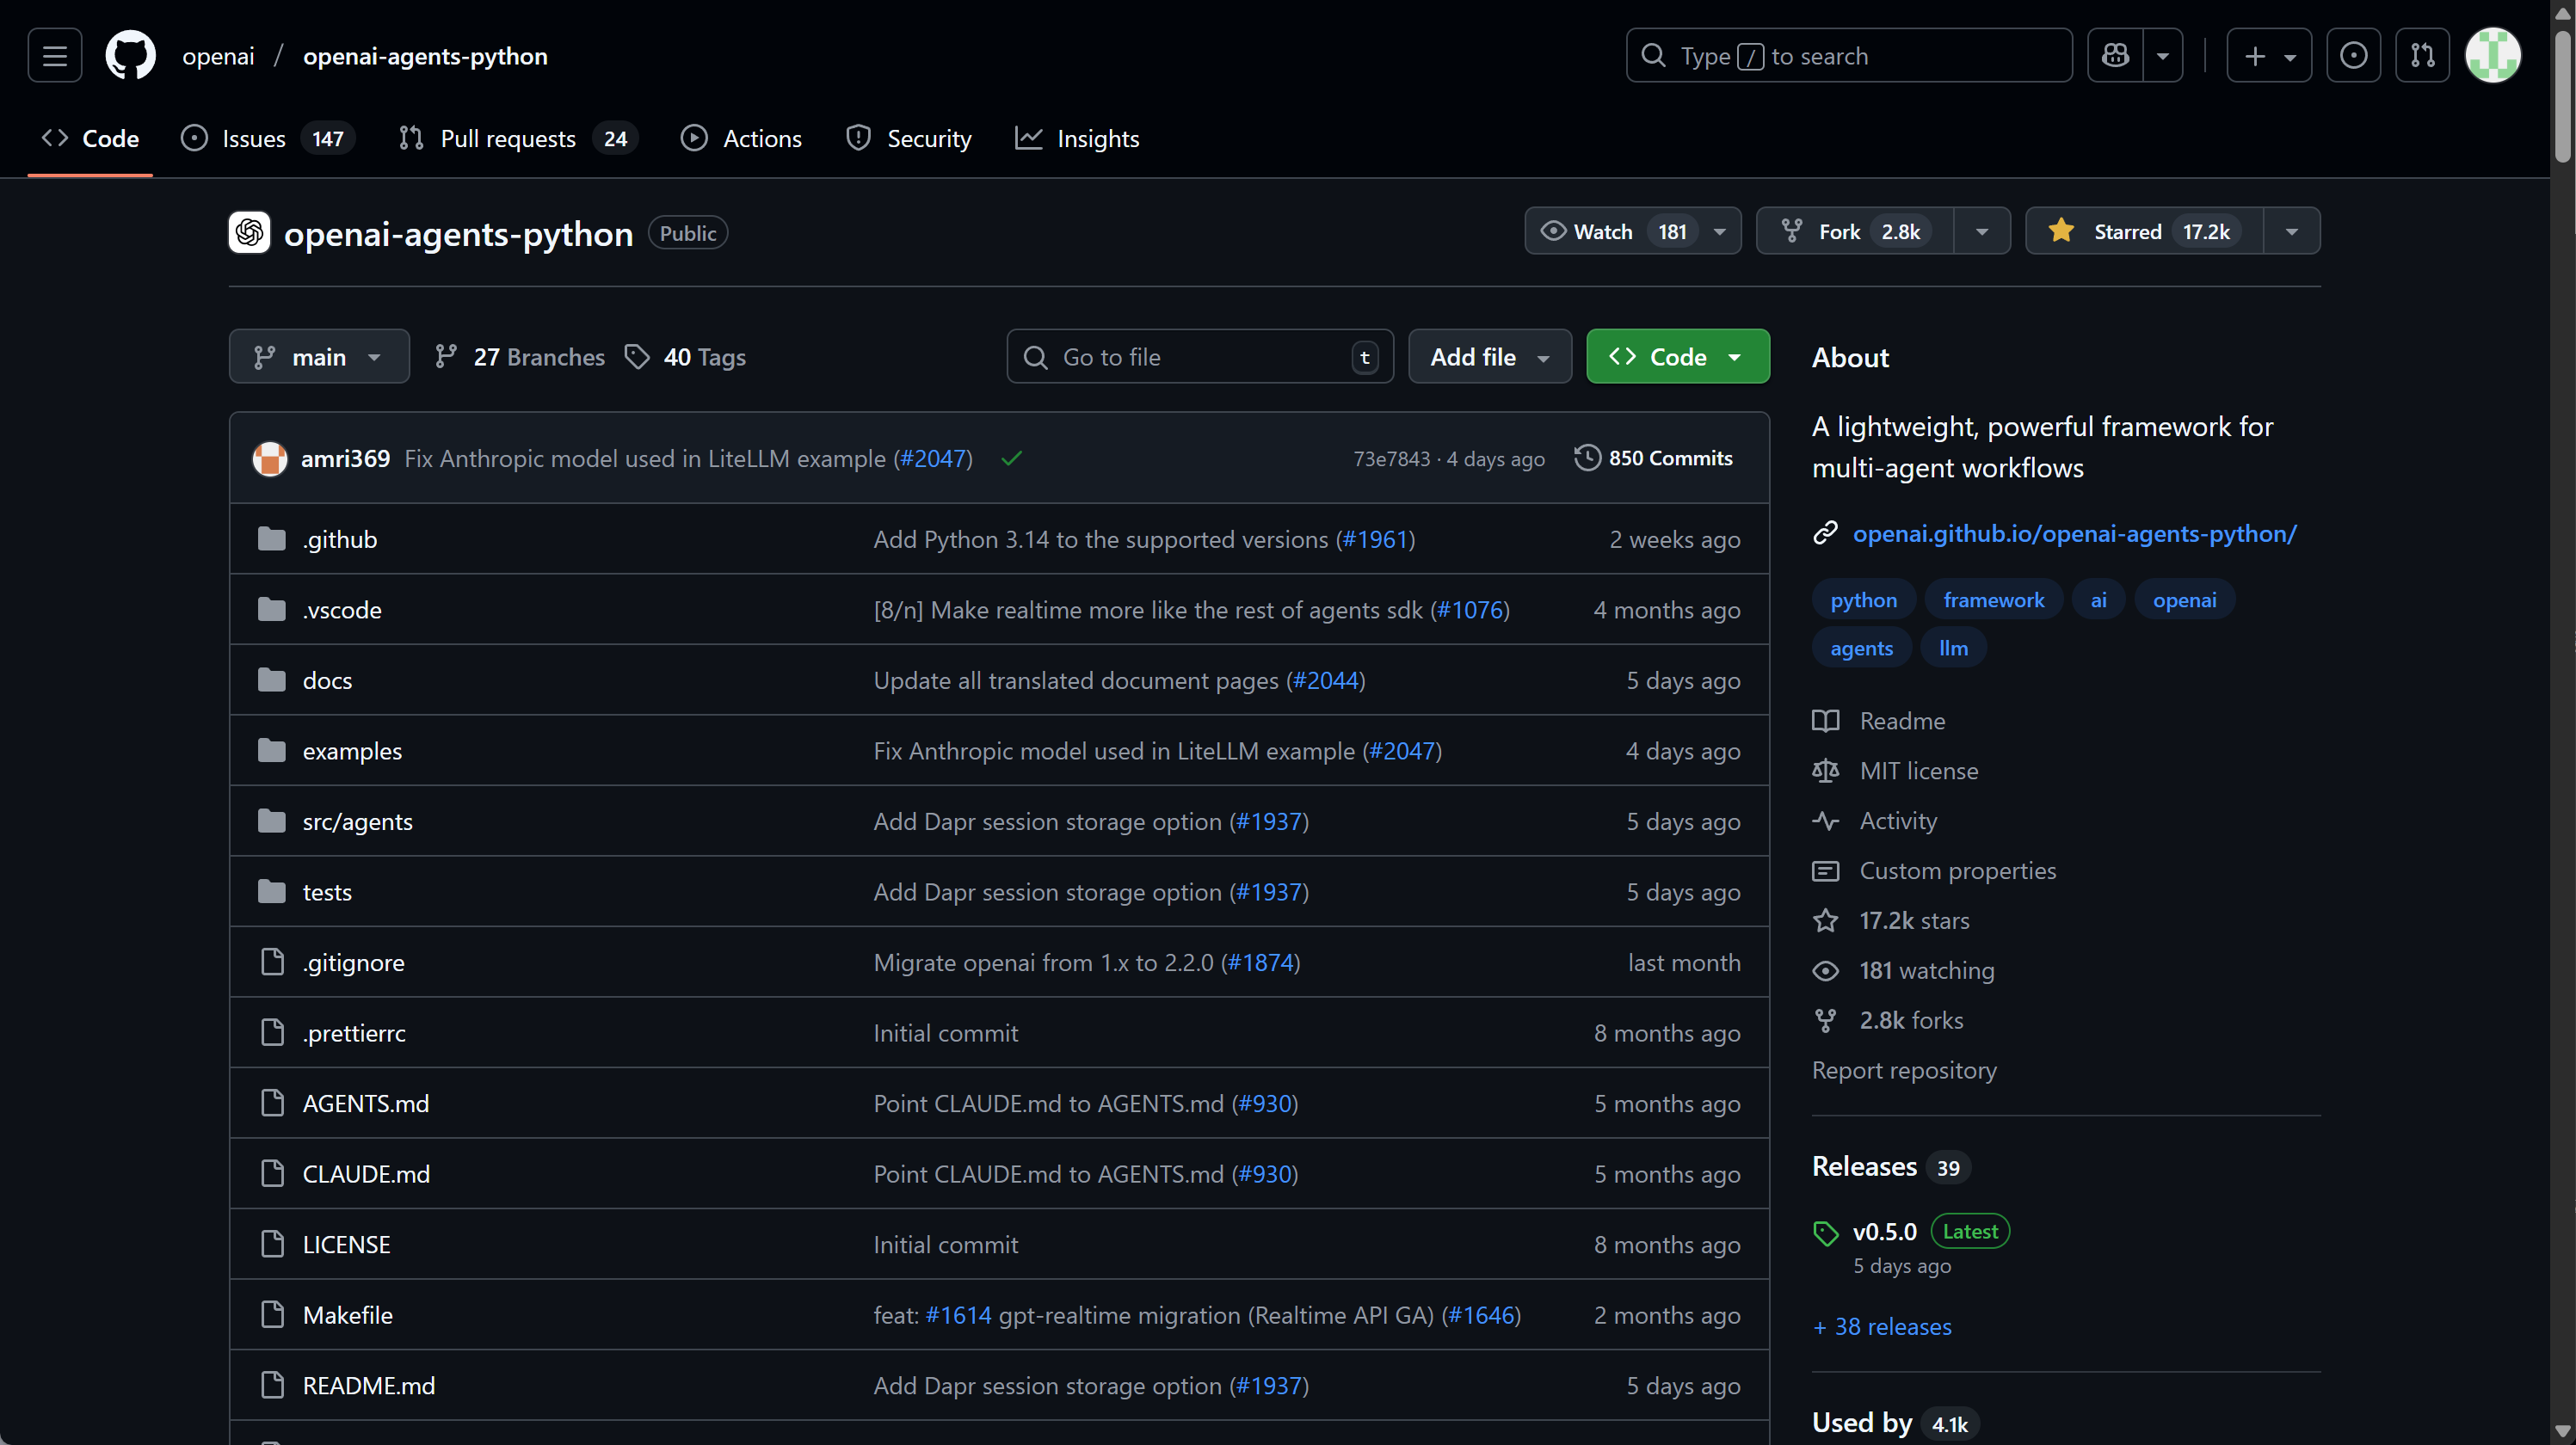The image size is (2576, 1445).
Task: Click the fork icon beside 2.8k forks
Action: point(1826,1021)
